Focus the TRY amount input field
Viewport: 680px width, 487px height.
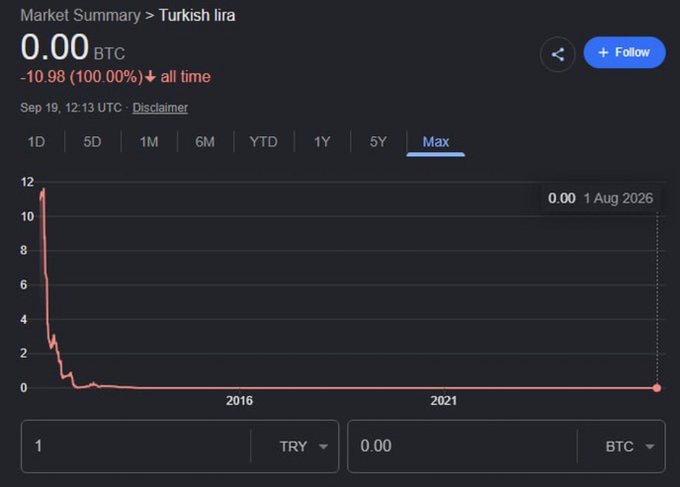pos(135,446)
